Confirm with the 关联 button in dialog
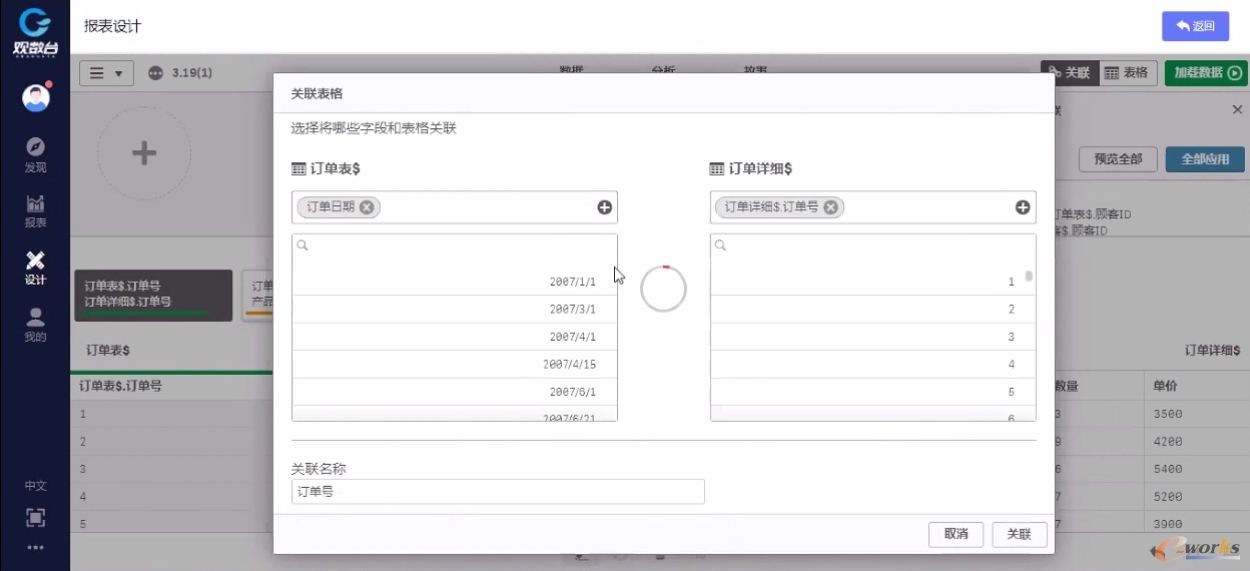Viewport: 1250px width, 571px height. coord(1019,534)
